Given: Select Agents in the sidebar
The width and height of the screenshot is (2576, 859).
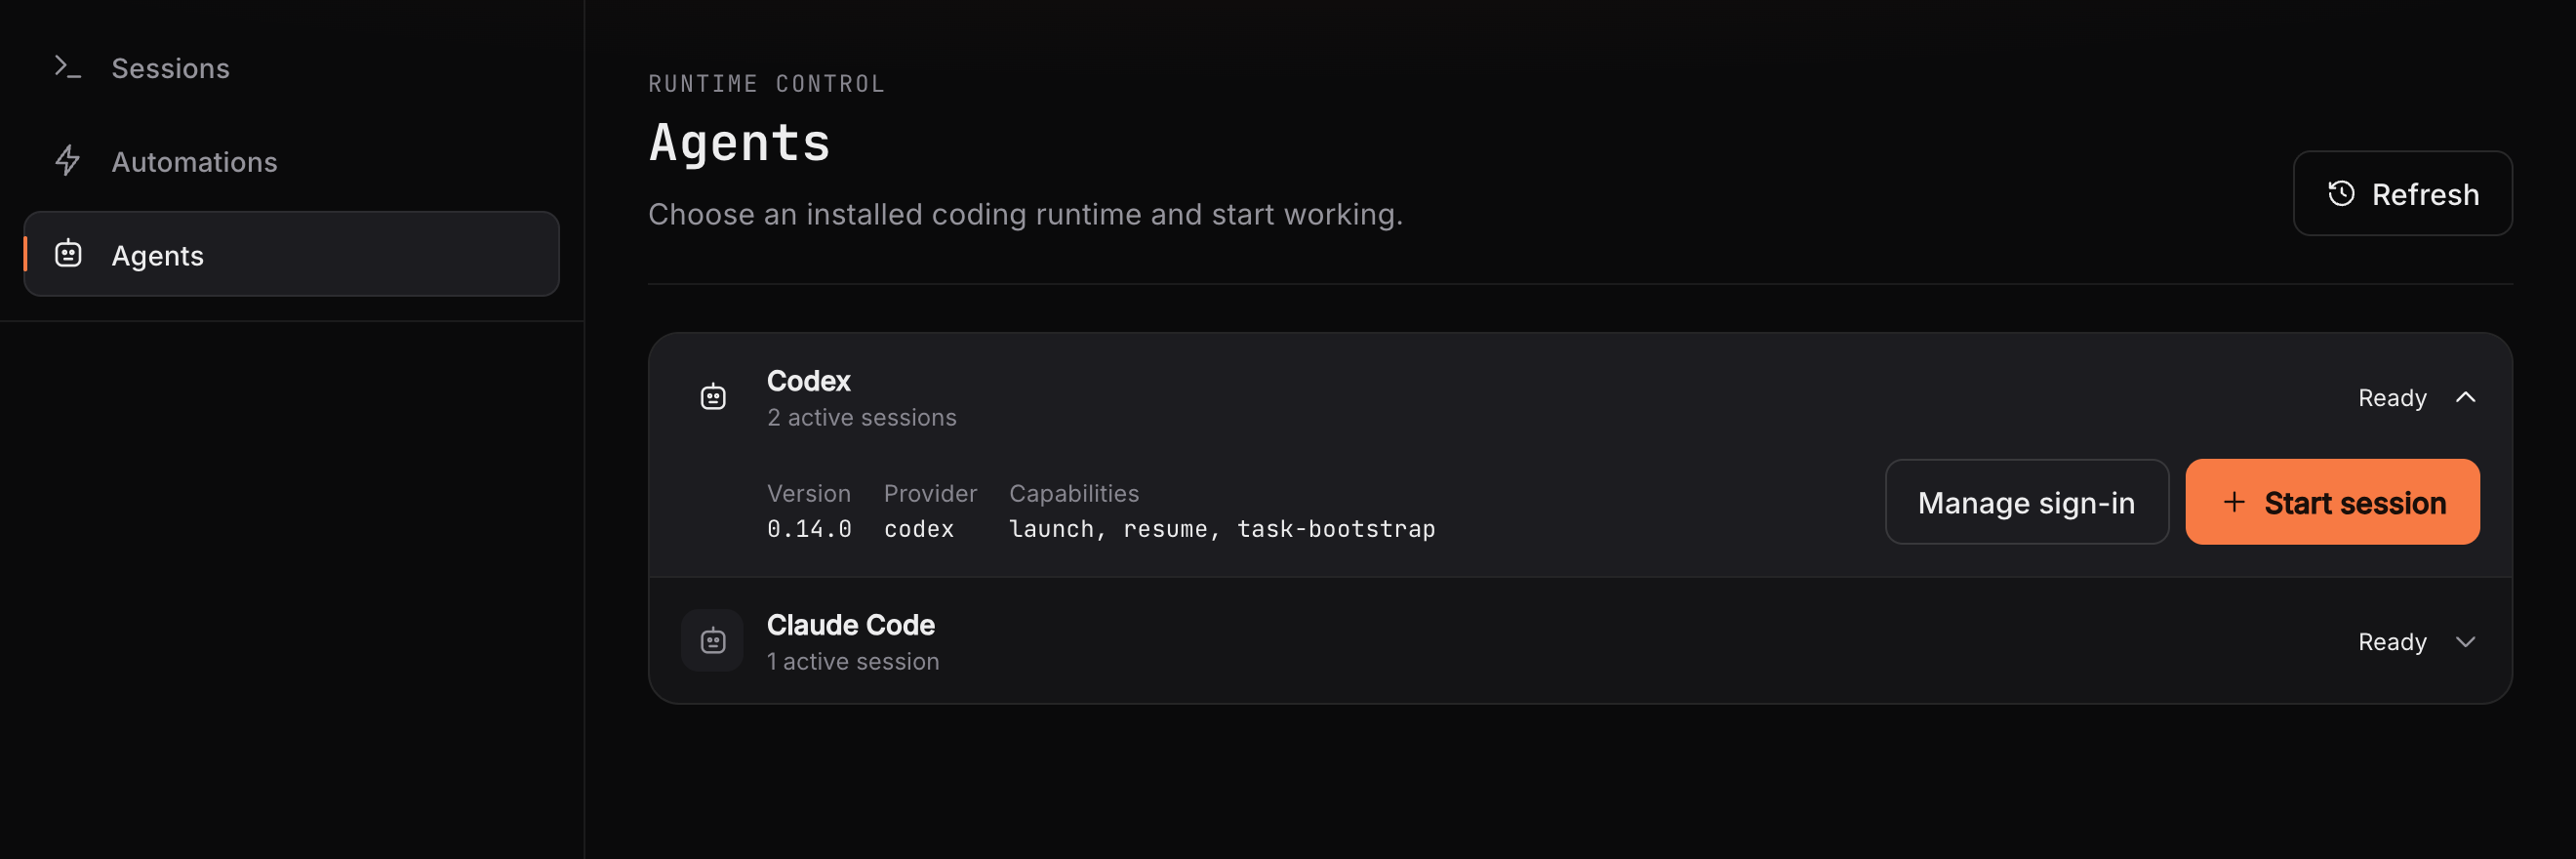Looking at the screenshot, I should coord(291,254).
